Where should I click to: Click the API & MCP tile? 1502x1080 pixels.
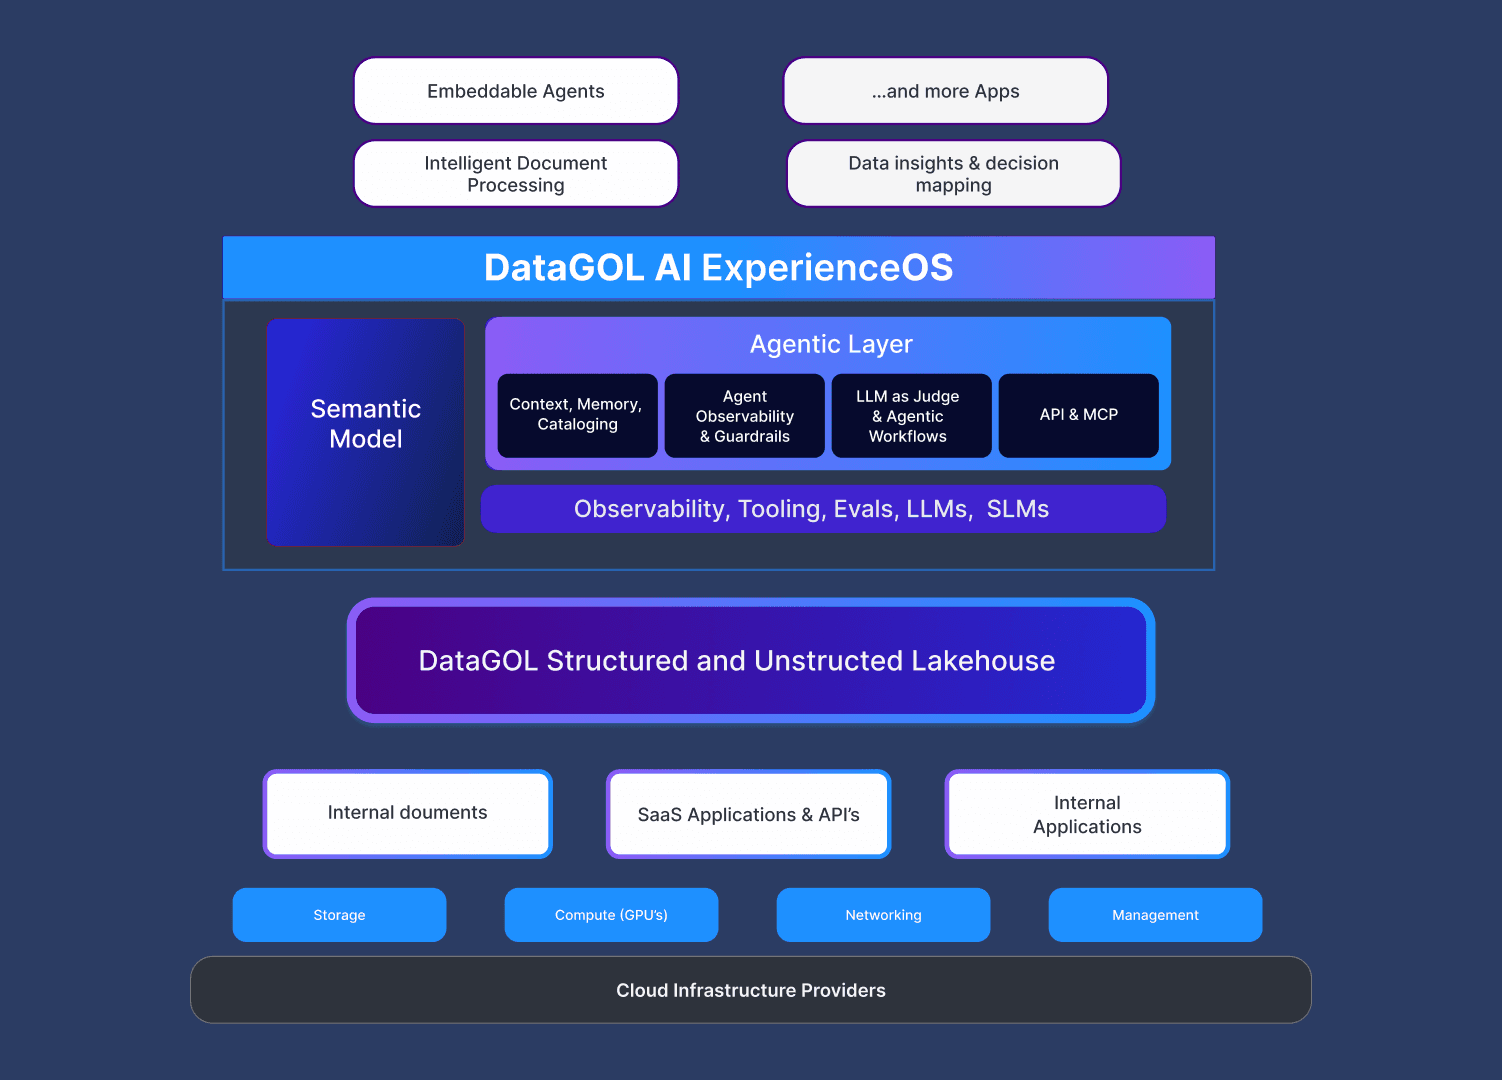pyautogui.click(x=1079, y=416)
